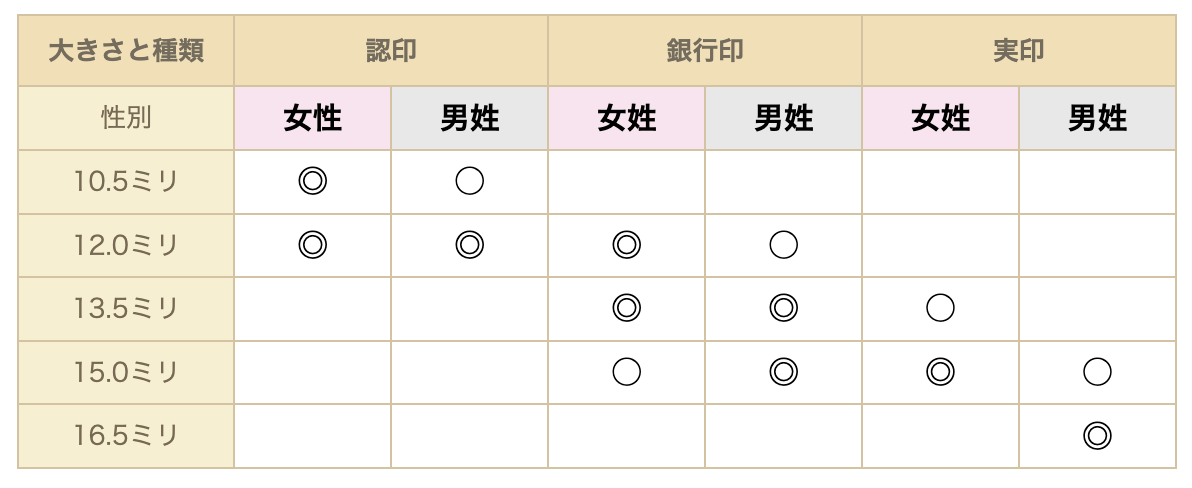Click double circle for 13.5ミリ 銀行印 男性

tap(784, 309)
